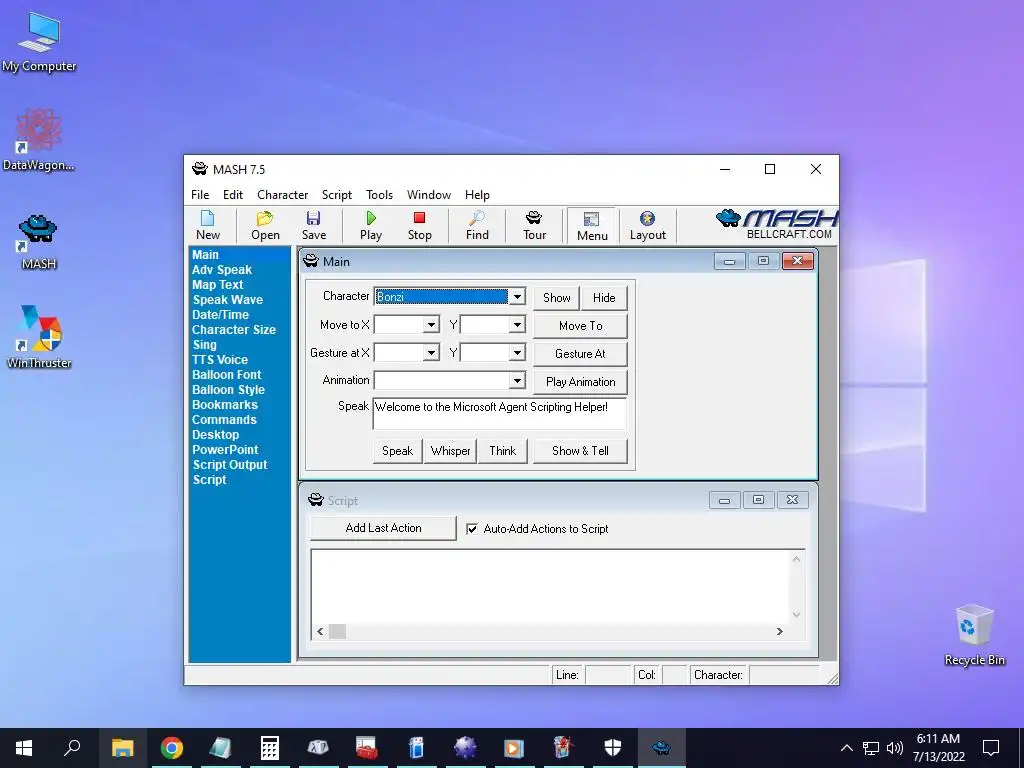This screenshot has width=1024, height=768.
Task: Click the Layout toolbar icon
Action: click(x=647, y=225)
